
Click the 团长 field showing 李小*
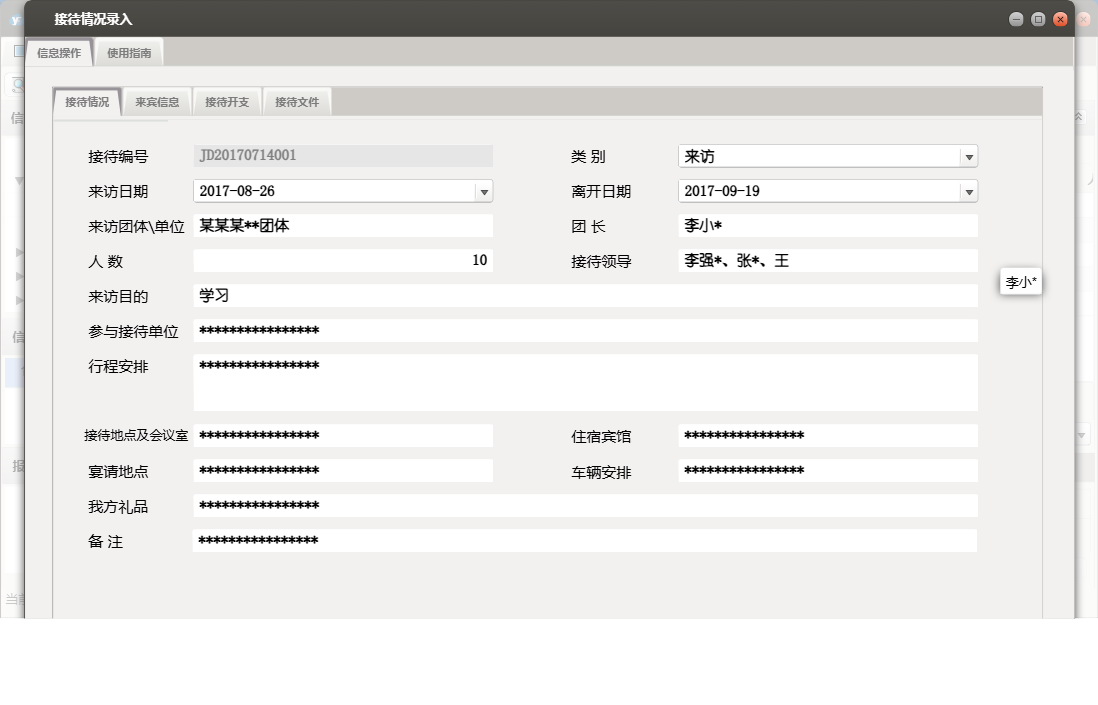(828, 225)
